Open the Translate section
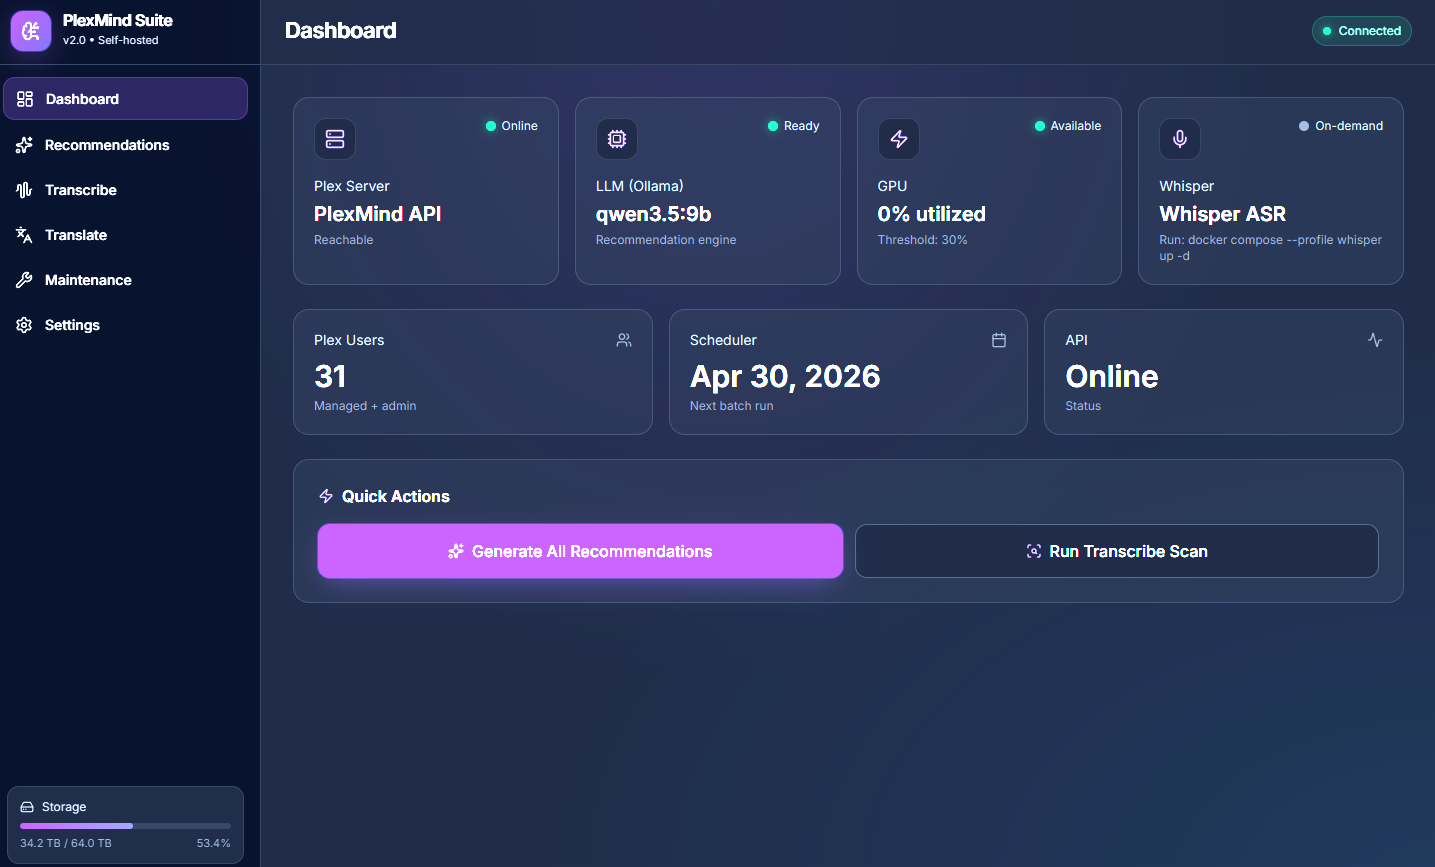The height and width of the screenshot is (867, 1435). pos(126,235)
